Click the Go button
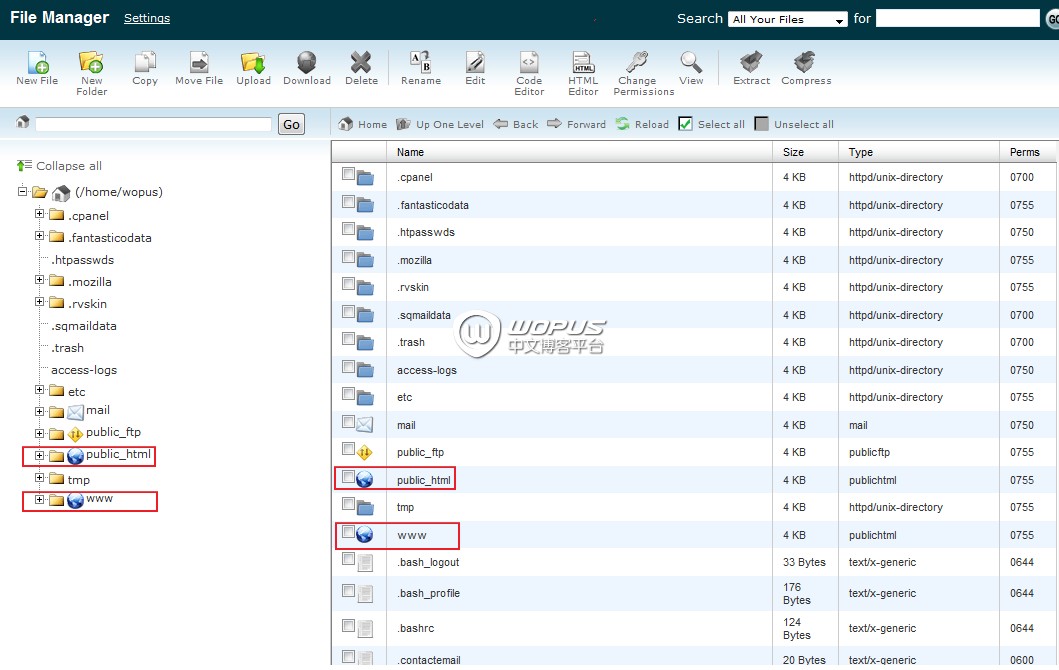 tap(291, 124)
